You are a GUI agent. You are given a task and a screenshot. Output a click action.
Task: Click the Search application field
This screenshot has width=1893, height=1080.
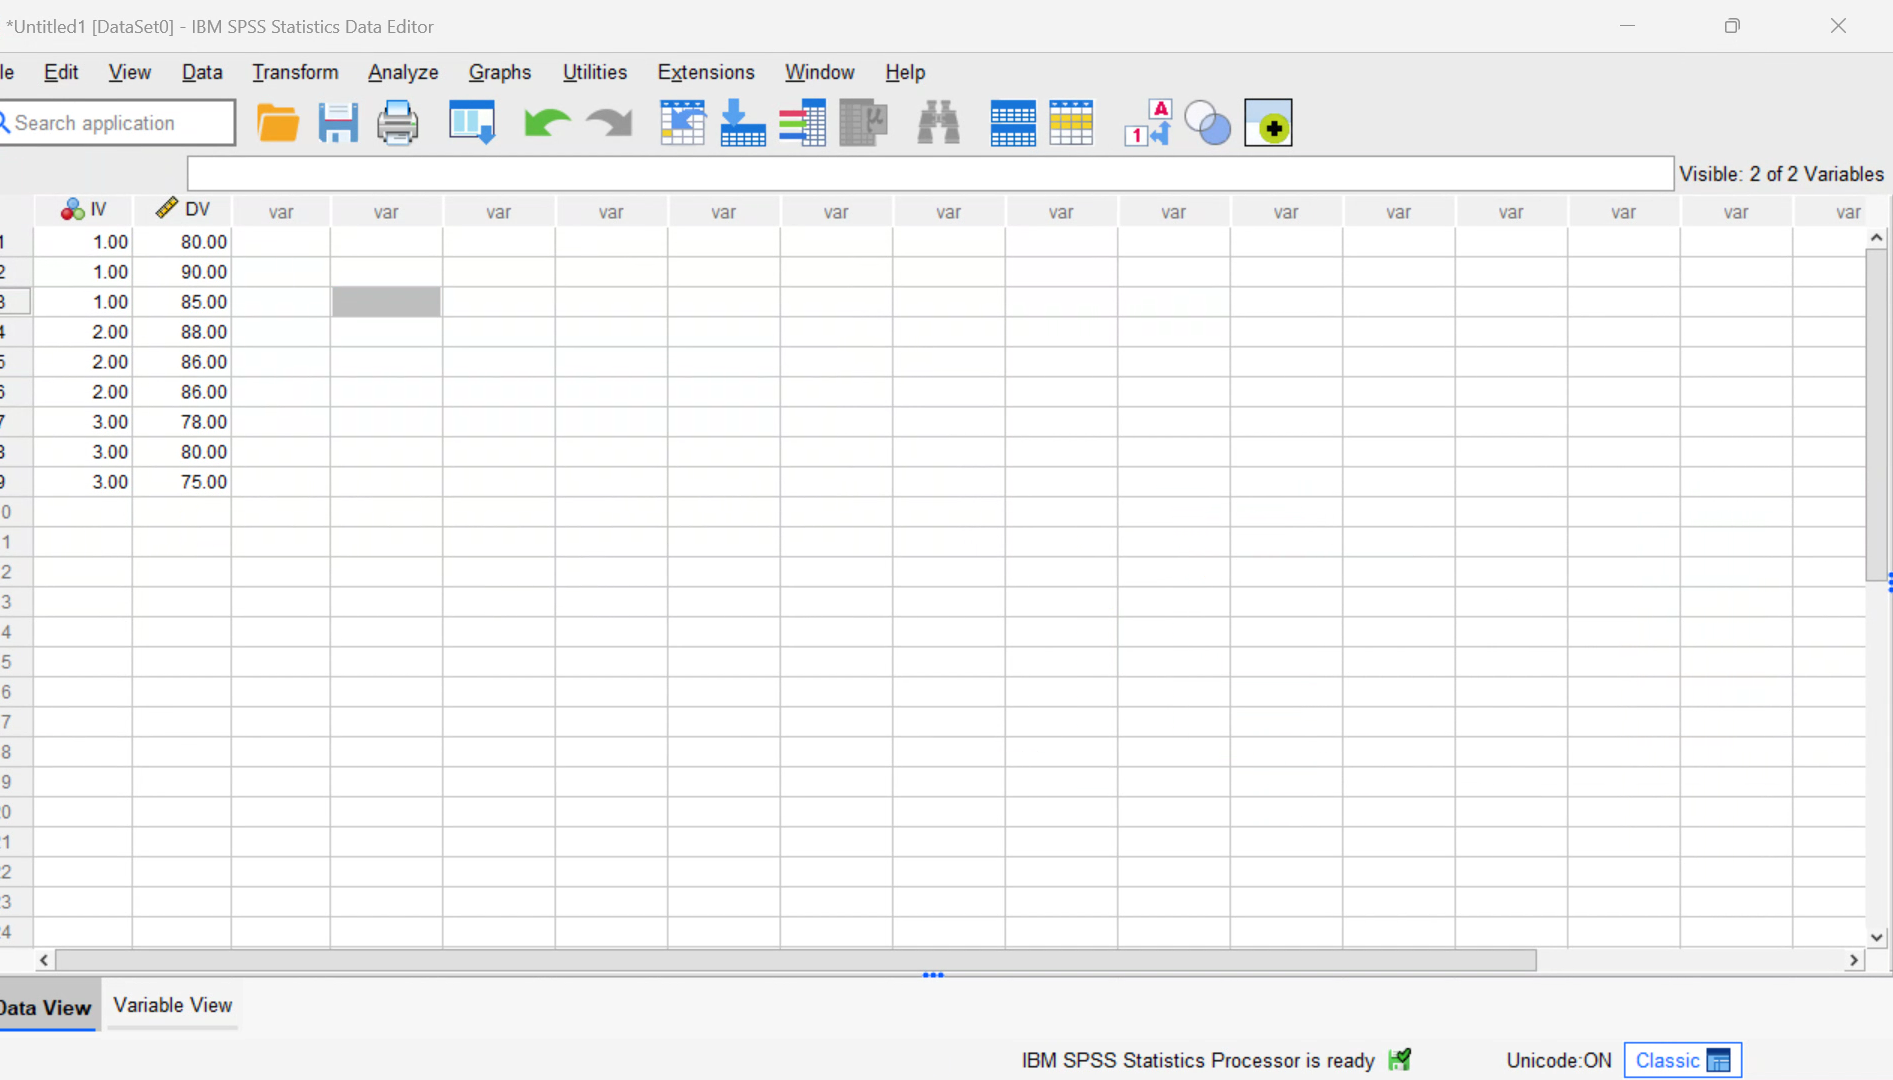[x=120, y=123]
